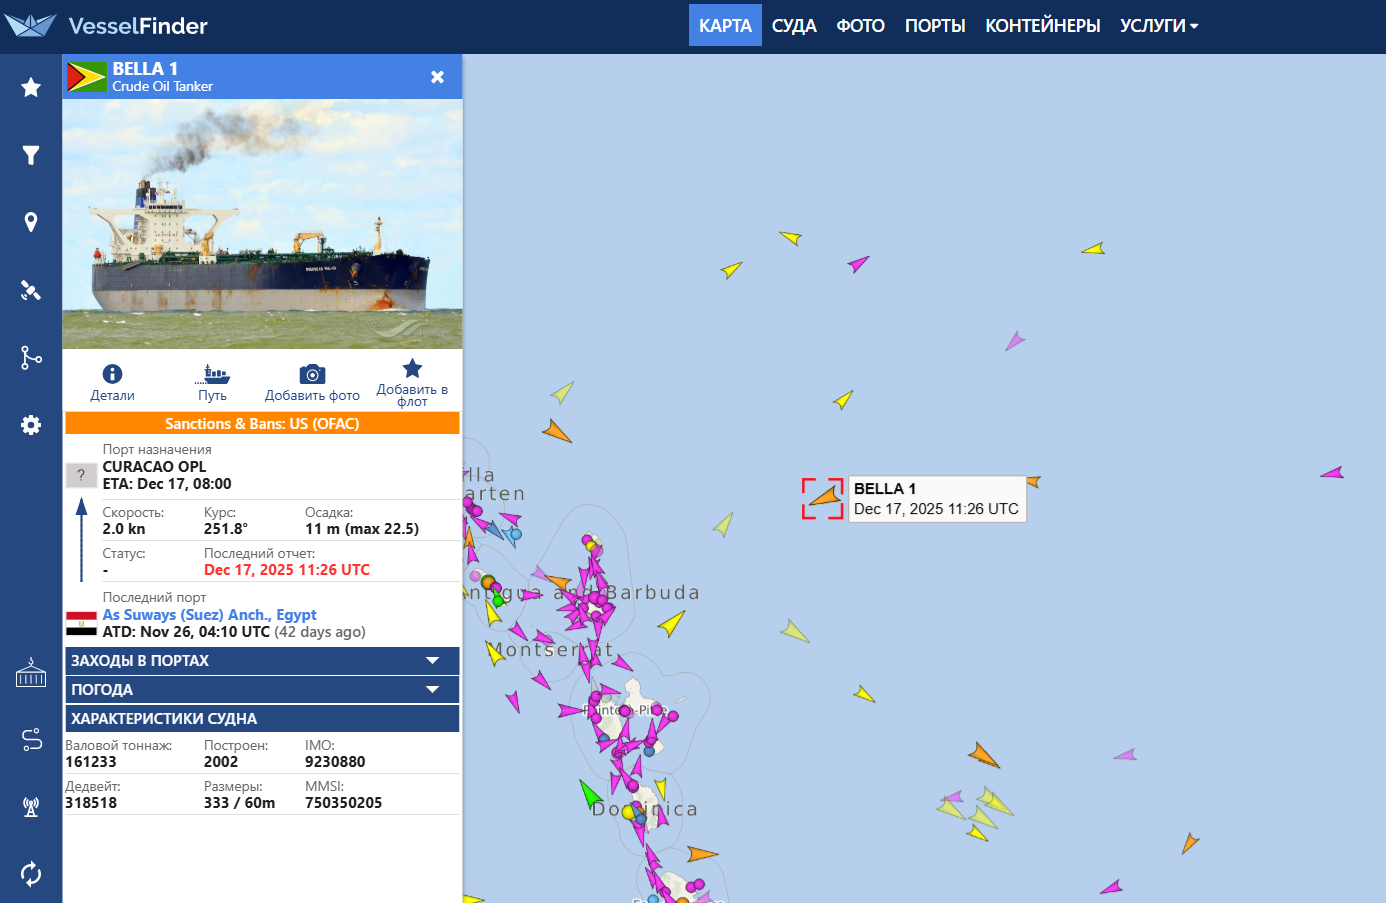Click the satellite icon in sidebar
Viewport: 1386px width, 903px height.
(x=31, y=290)
